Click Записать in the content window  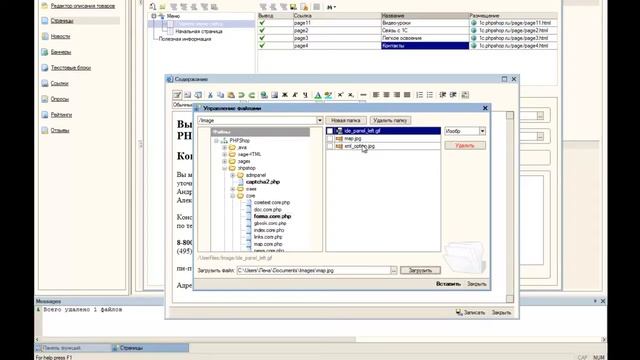point(471,312)
